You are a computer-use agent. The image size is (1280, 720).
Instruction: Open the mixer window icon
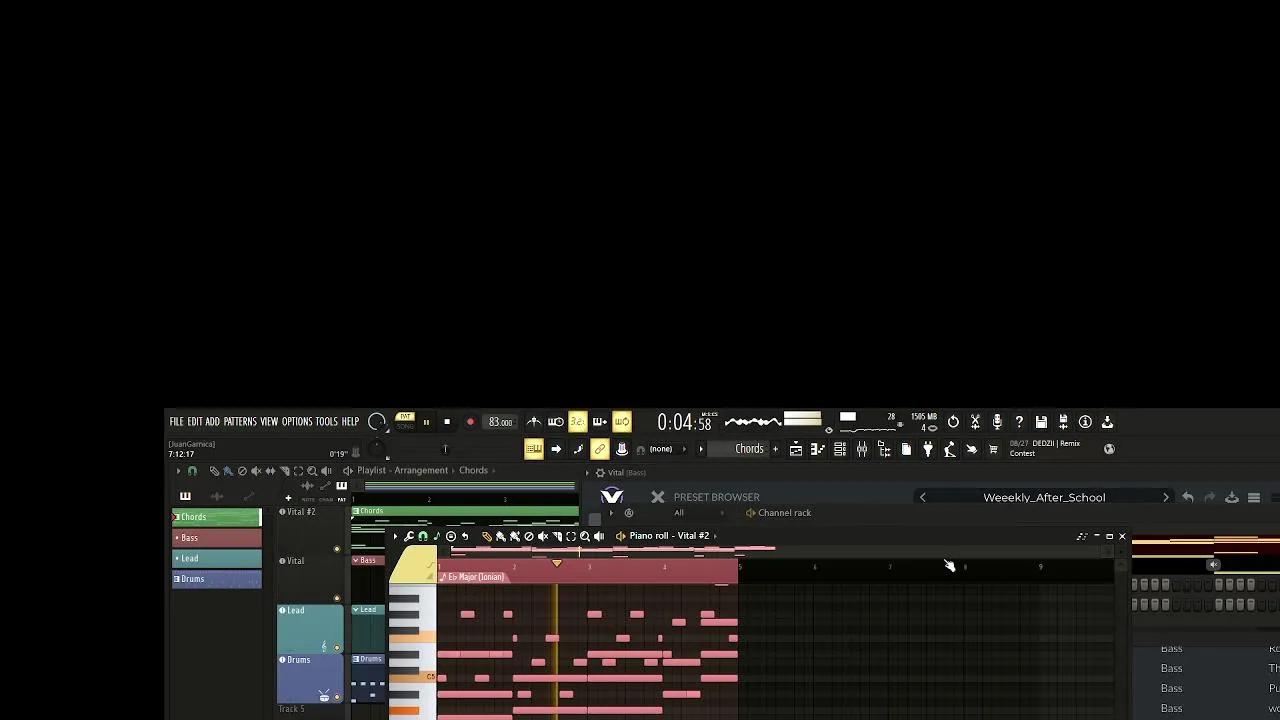click(x=862, y=449)
